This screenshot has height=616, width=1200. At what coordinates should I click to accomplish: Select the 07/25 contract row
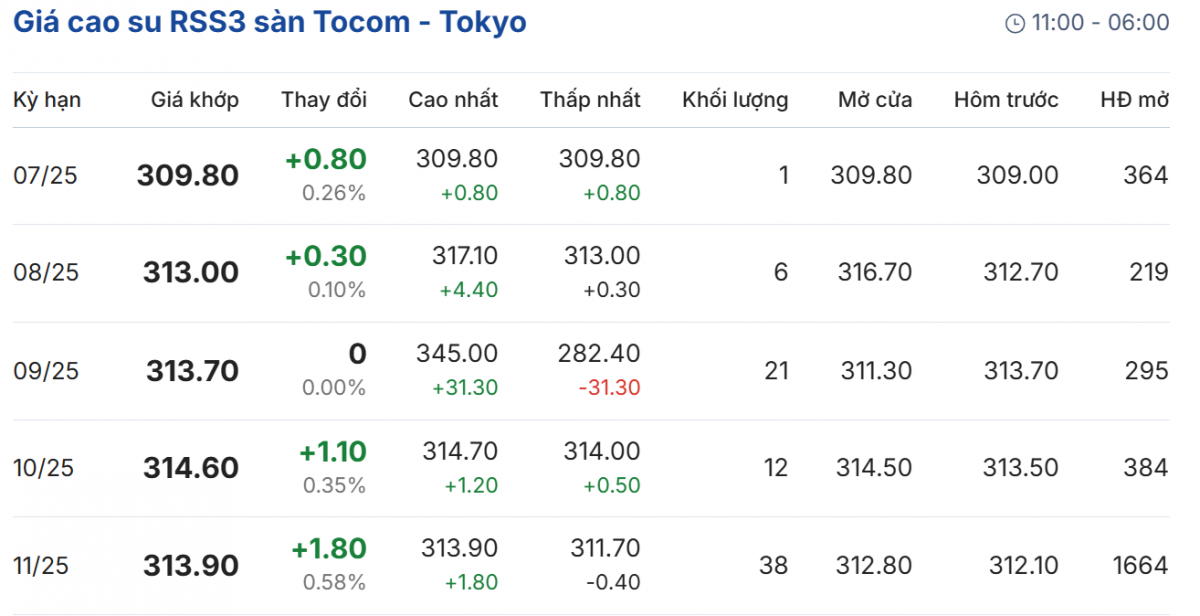pos(45,176)
